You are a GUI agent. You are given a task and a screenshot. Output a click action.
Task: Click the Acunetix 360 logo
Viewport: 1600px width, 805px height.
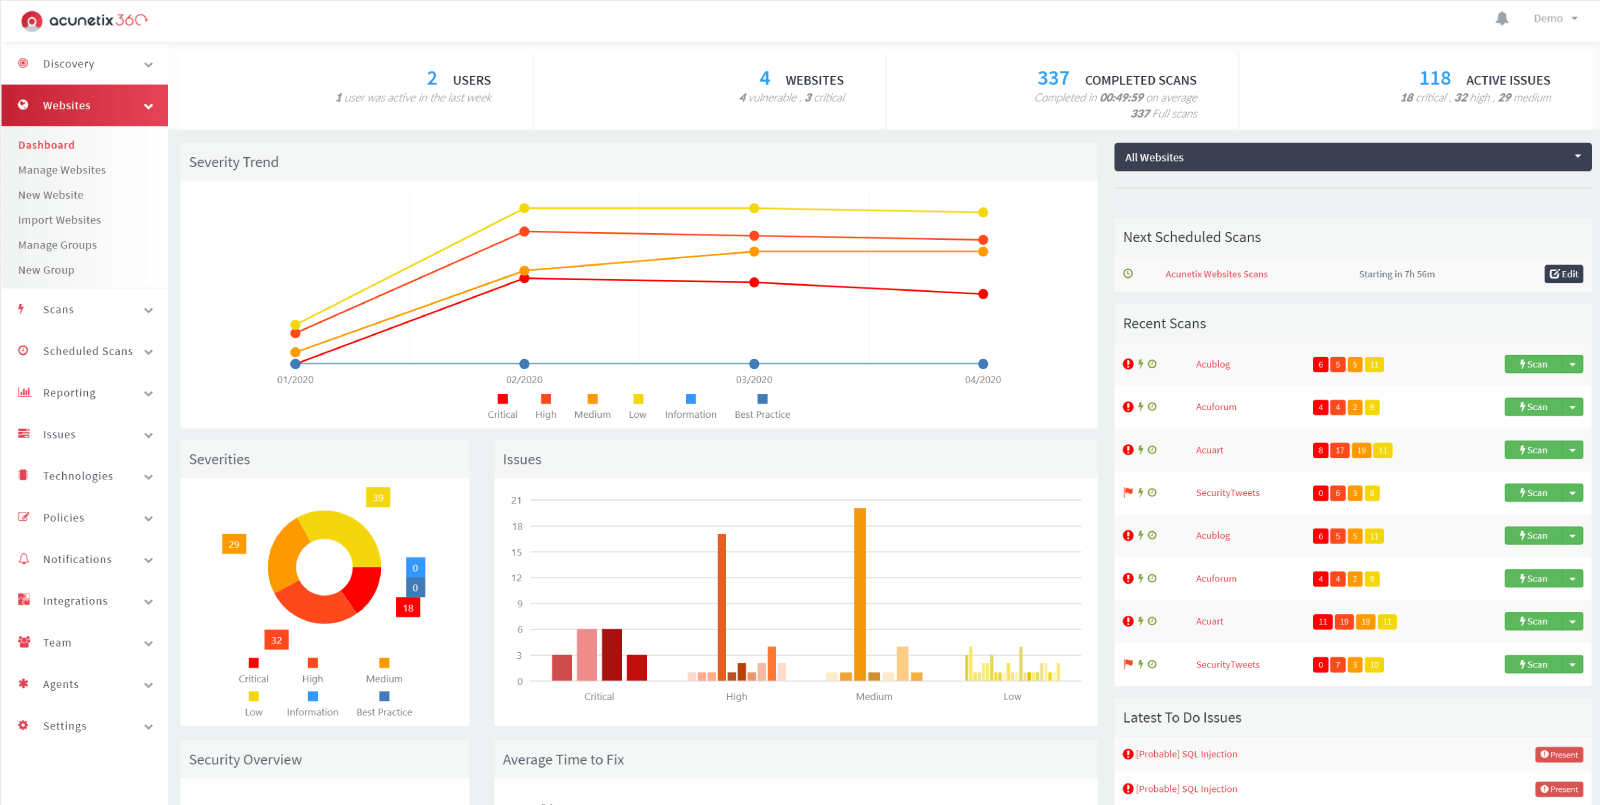[x=84, y=20]
